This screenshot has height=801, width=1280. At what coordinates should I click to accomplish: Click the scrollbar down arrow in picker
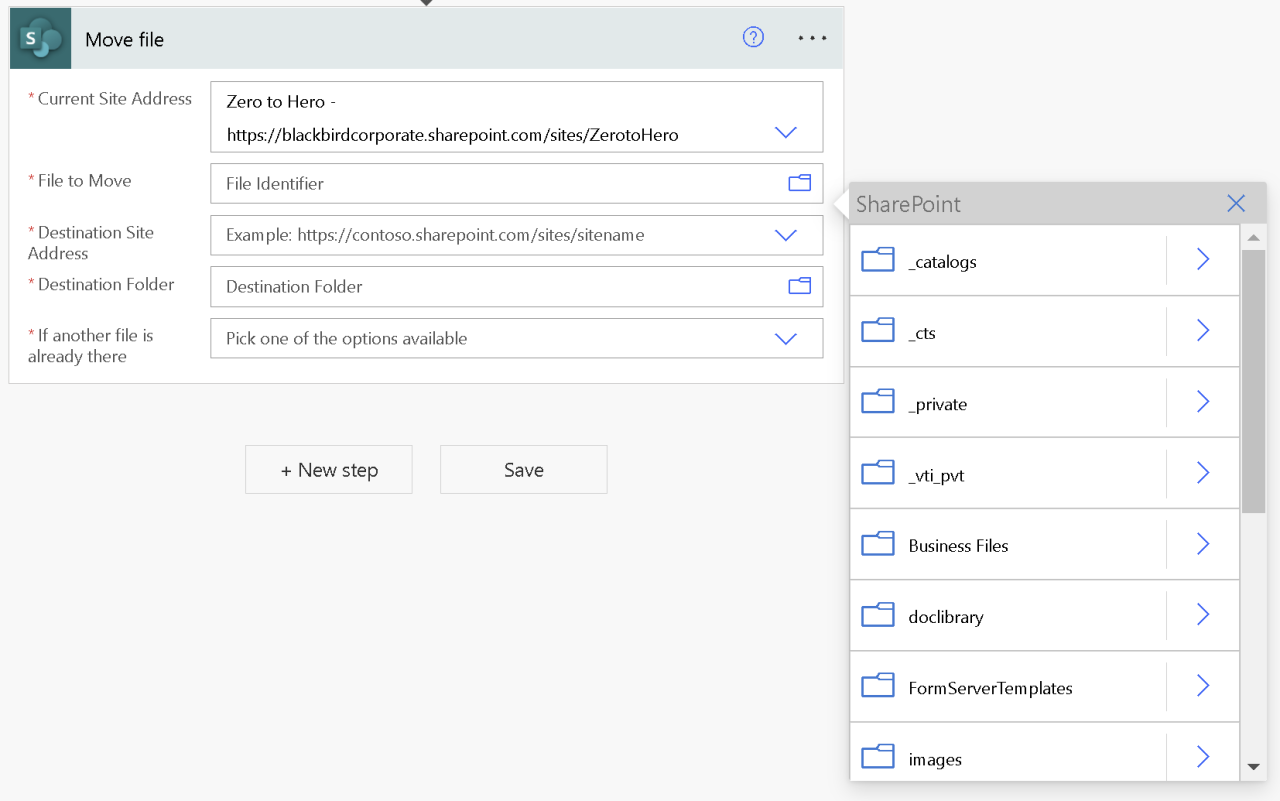(1254, 767)
